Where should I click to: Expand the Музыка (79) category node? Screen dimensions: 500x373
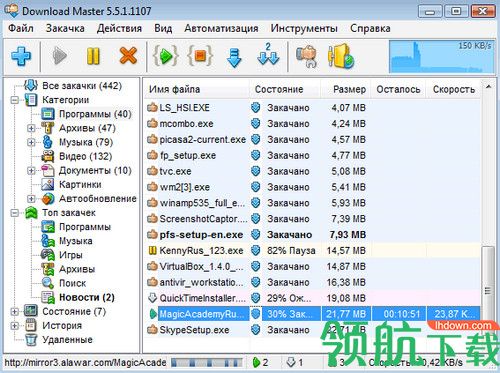(x=31, y=142)
